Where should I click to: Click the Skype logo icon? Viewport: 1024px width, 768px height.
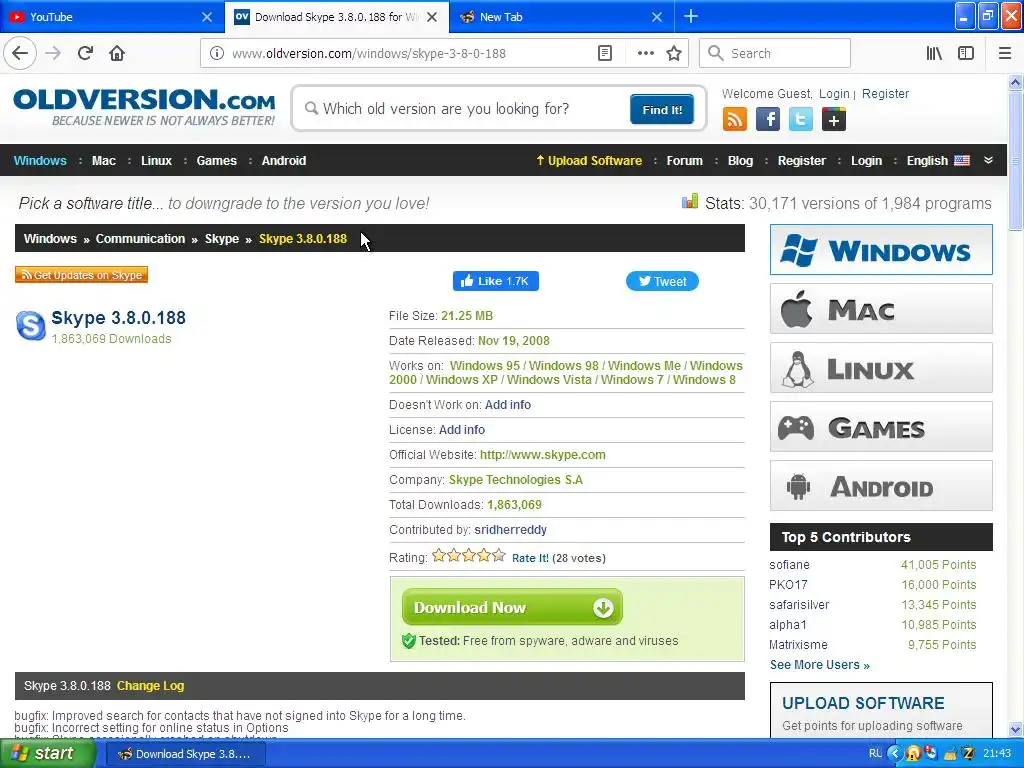click(x=31, y=326)
